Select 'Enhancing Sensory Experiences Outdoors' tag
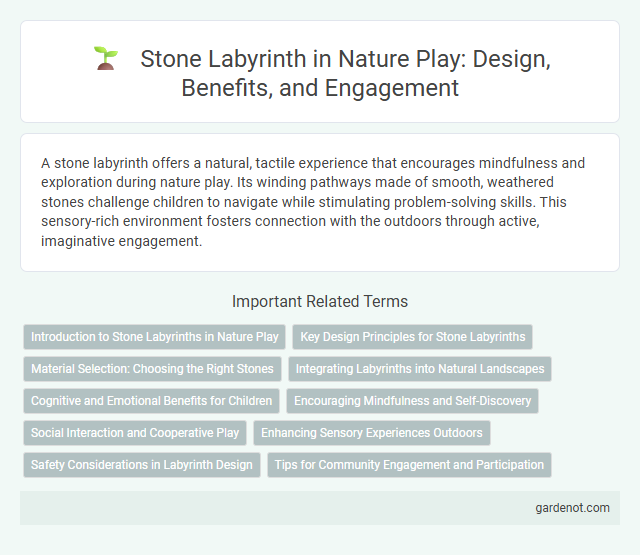640x555 pixels. (x=372, y=433)
